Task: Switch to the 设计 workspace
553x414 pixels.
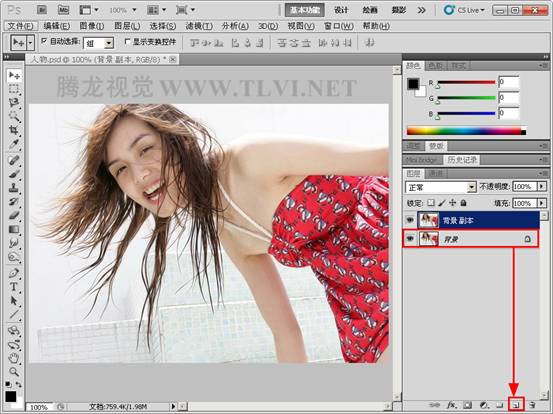Action: (341, 10)
